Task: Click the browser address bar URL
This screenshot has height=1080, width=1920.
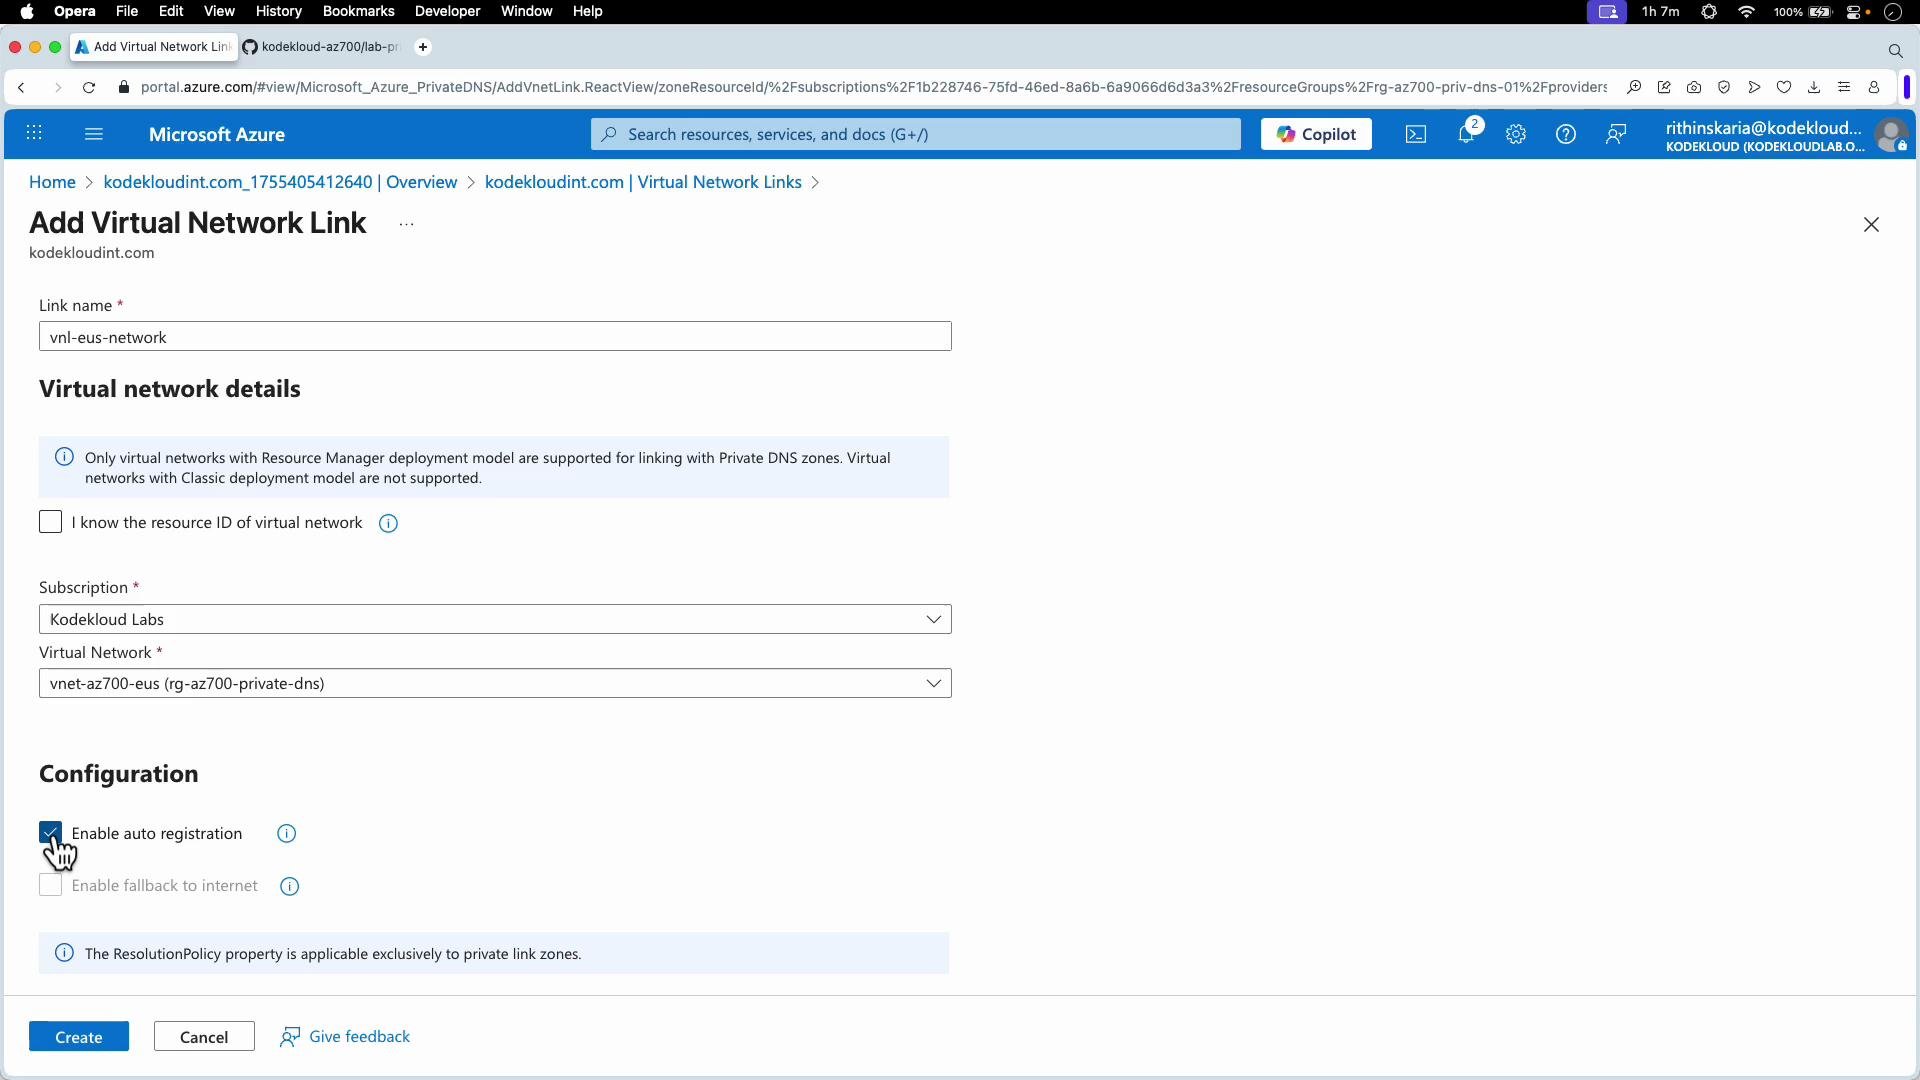Action: (873, 88)
